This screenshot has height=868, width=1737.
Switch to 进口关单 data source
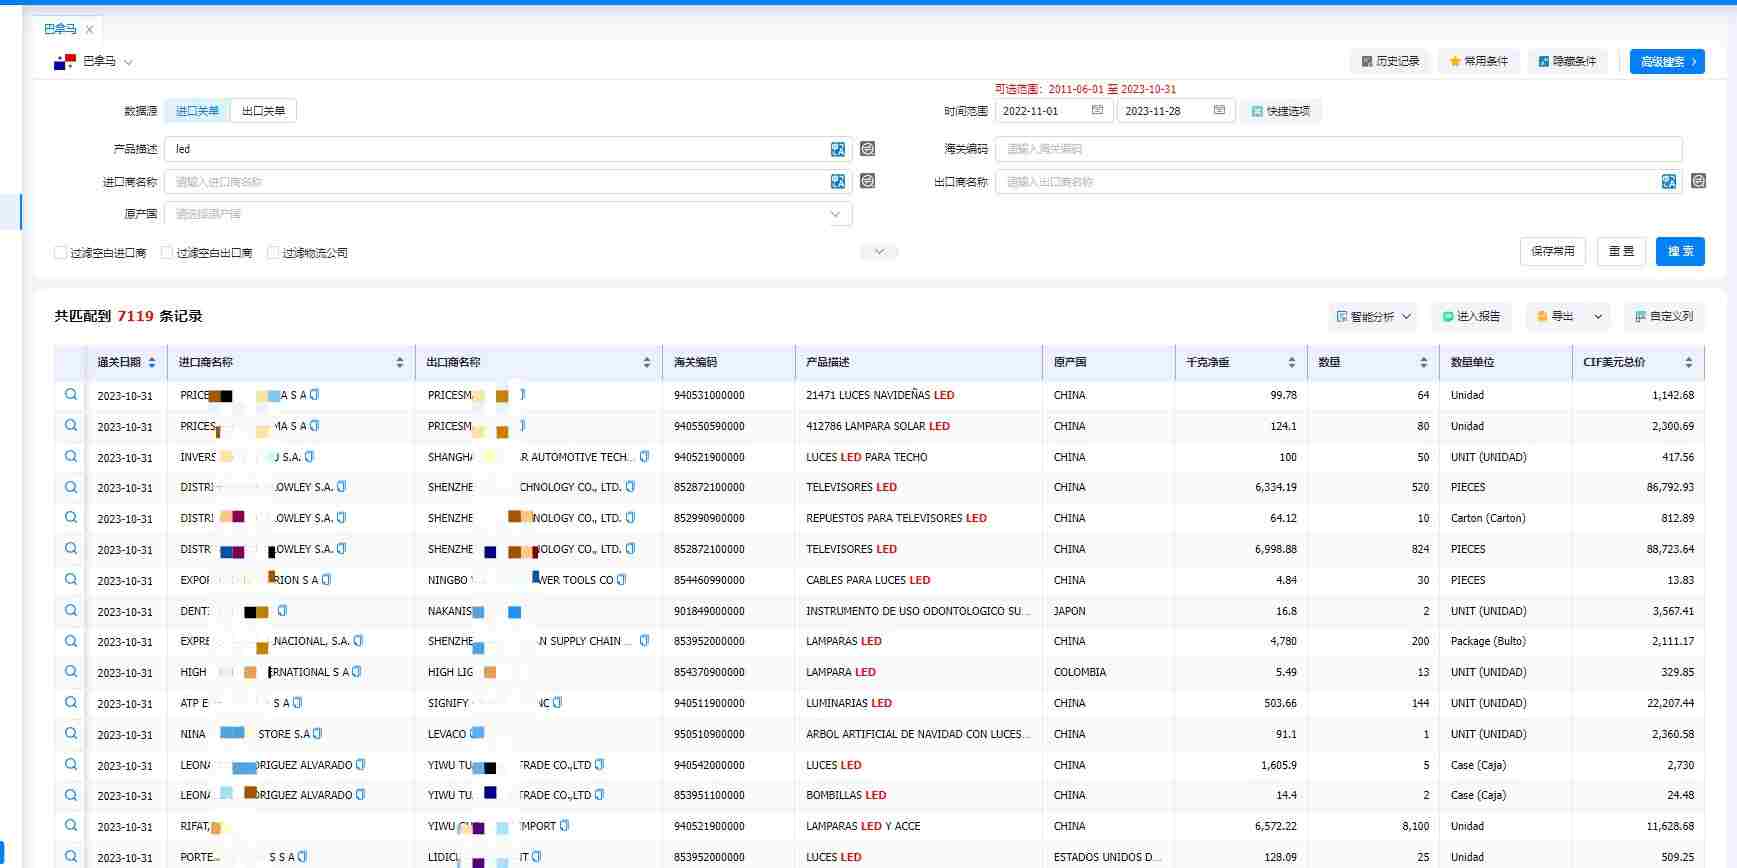point(197,111)
